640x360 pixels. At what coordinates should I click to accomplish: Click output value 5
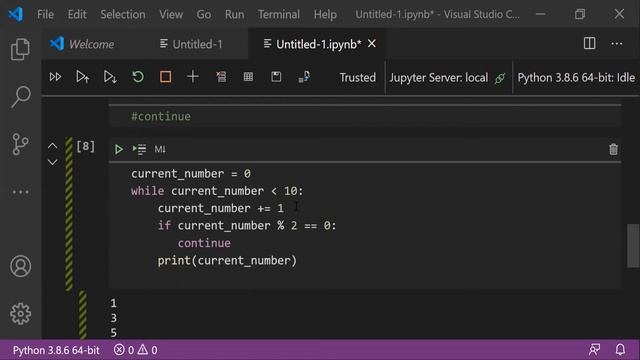pos(113,333)
